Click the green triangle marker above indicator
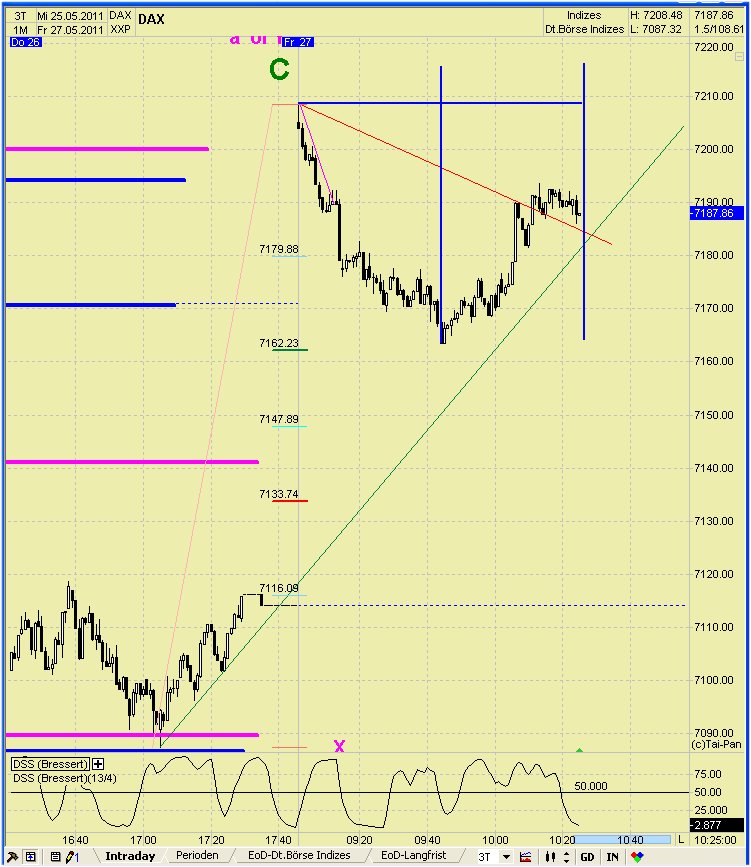 [579, 749]
